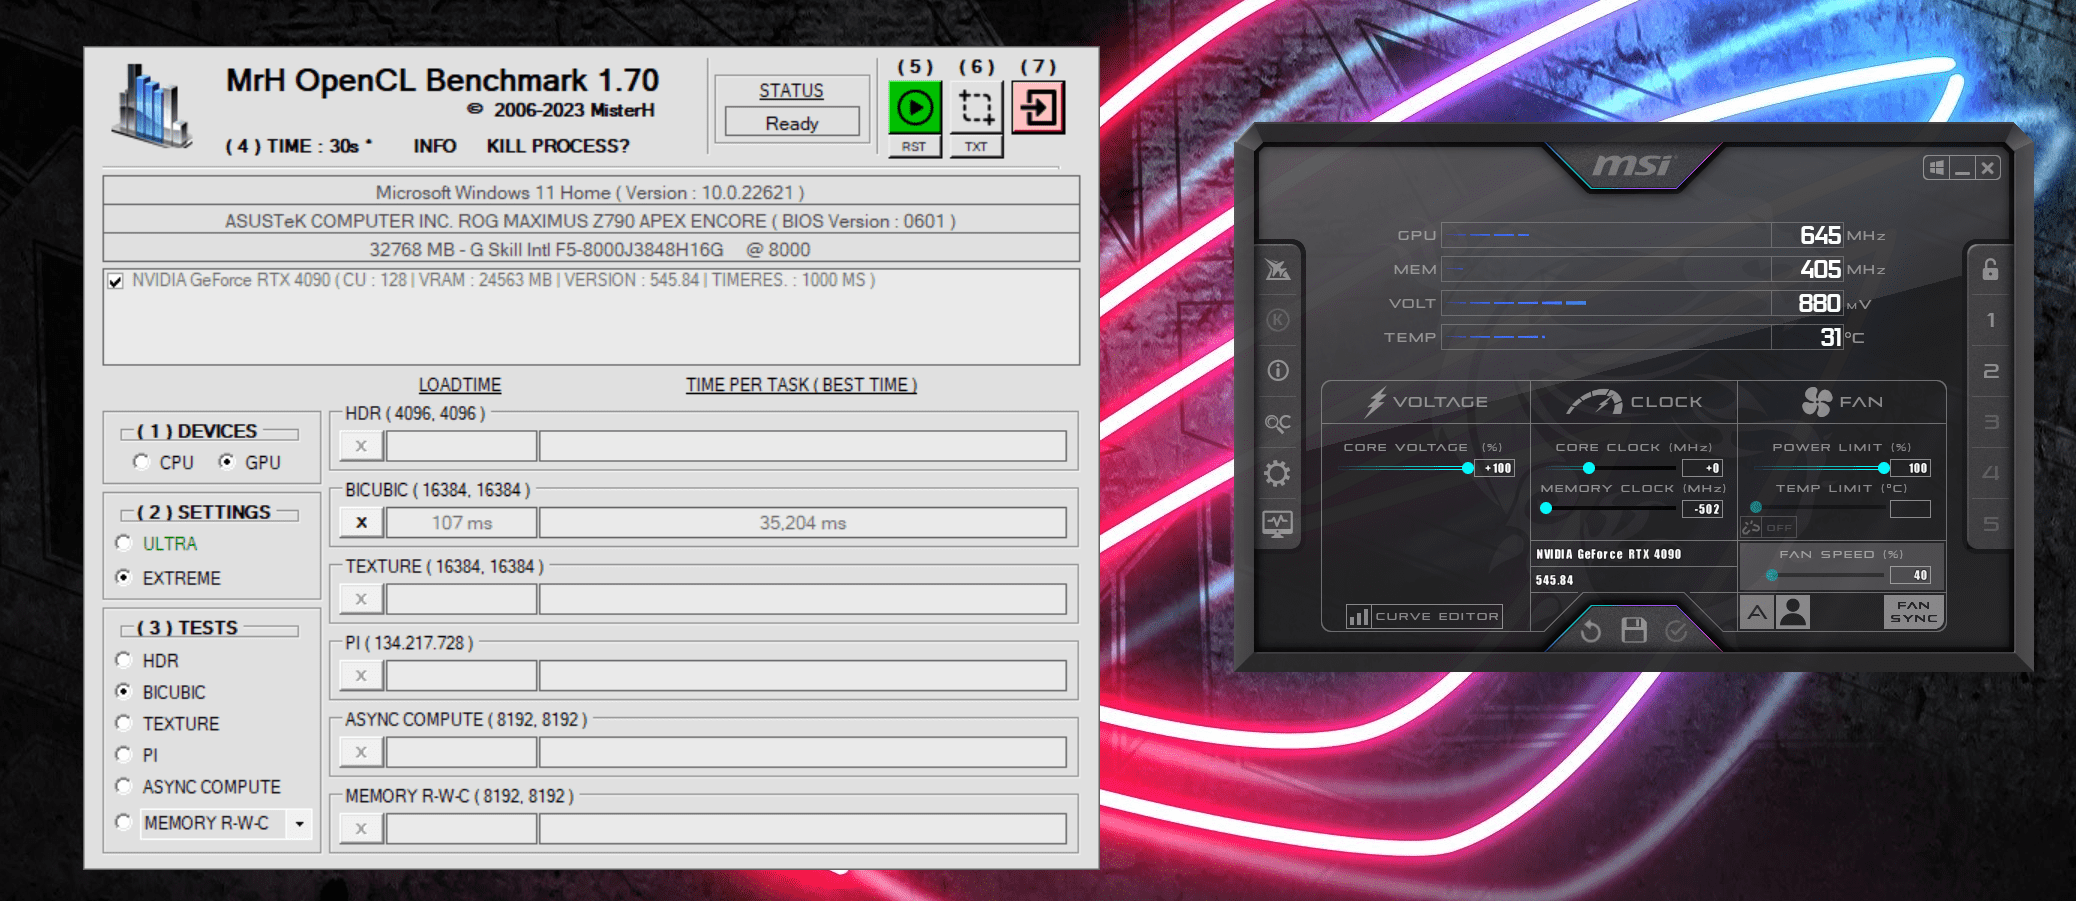
Task: Open Afterburner hardware monitor icon
Action: (1278, 523)
